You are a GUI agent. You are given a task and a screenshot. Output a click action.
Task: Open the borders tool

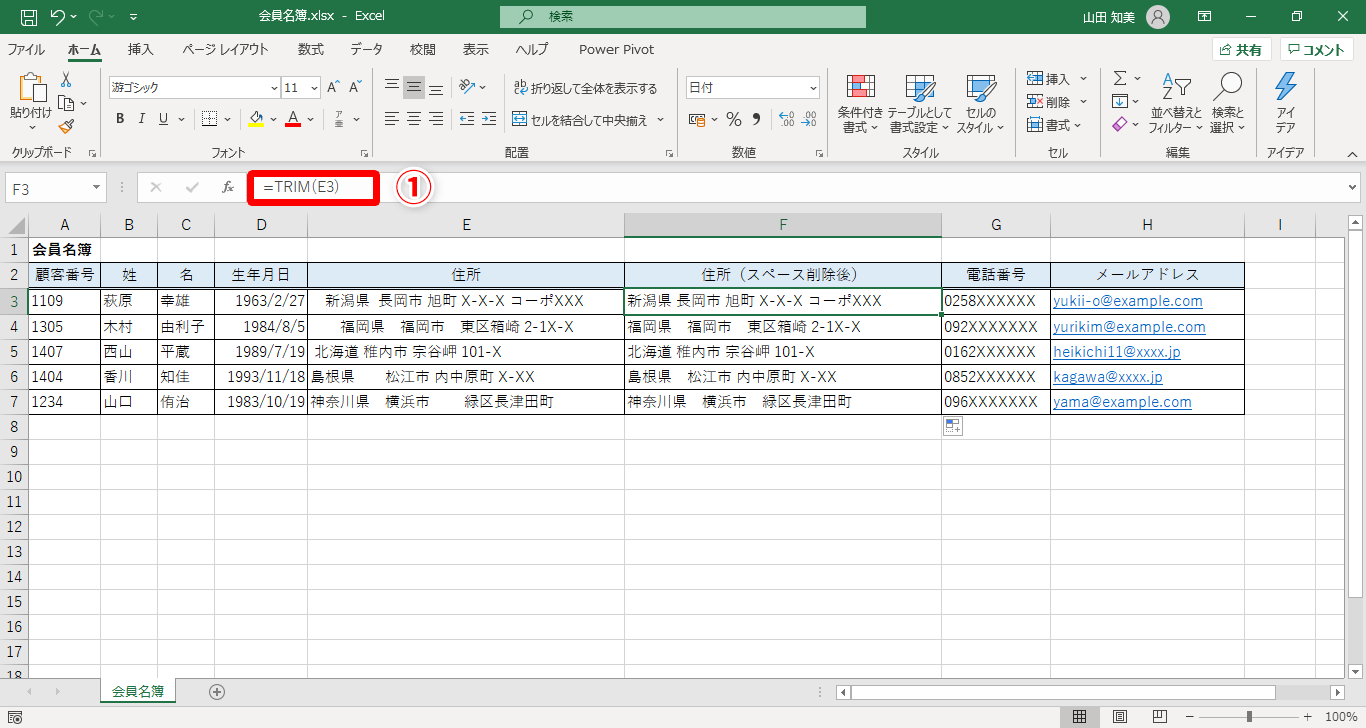(209, 119)
